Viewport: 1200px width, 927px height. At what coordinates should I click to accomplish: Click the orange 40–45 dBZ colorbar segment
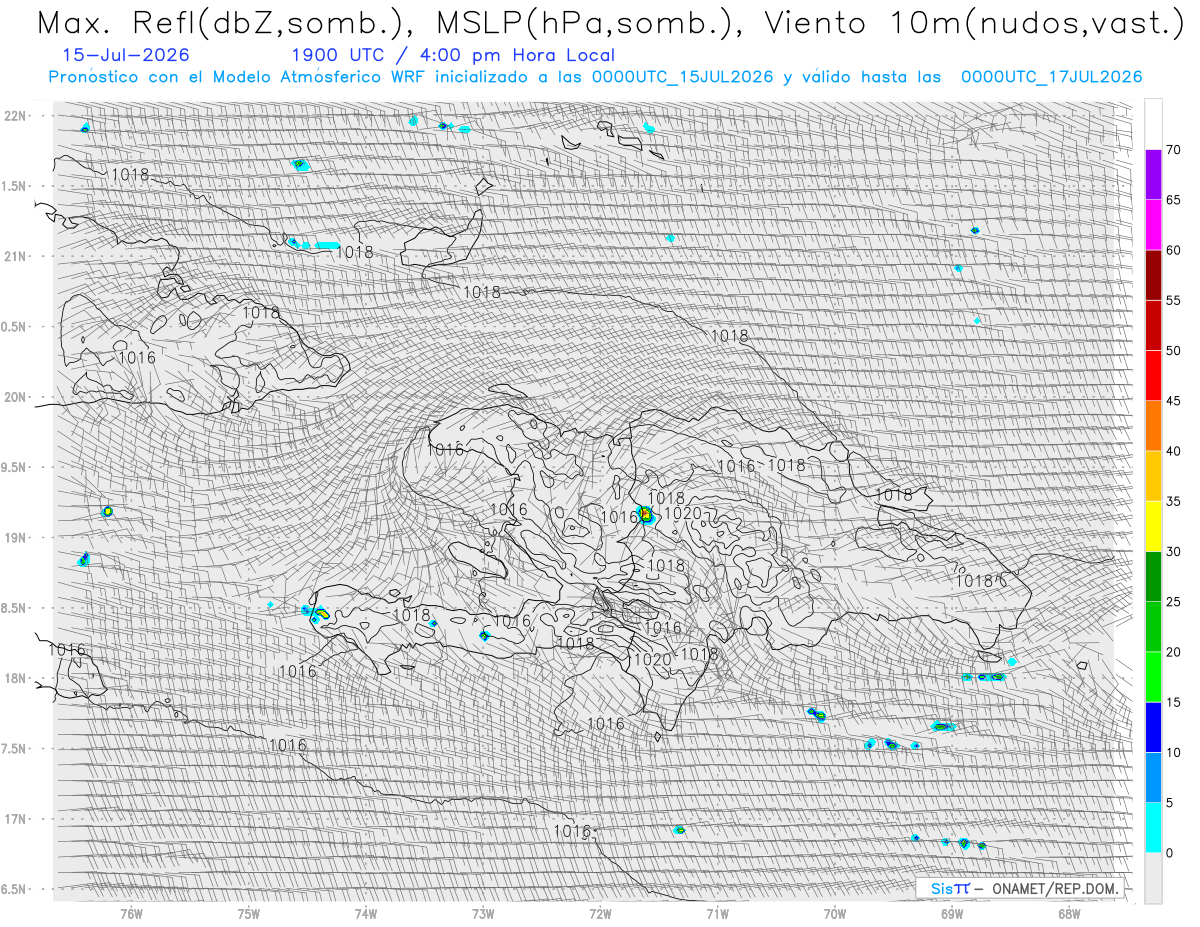tap(1153, 426)
